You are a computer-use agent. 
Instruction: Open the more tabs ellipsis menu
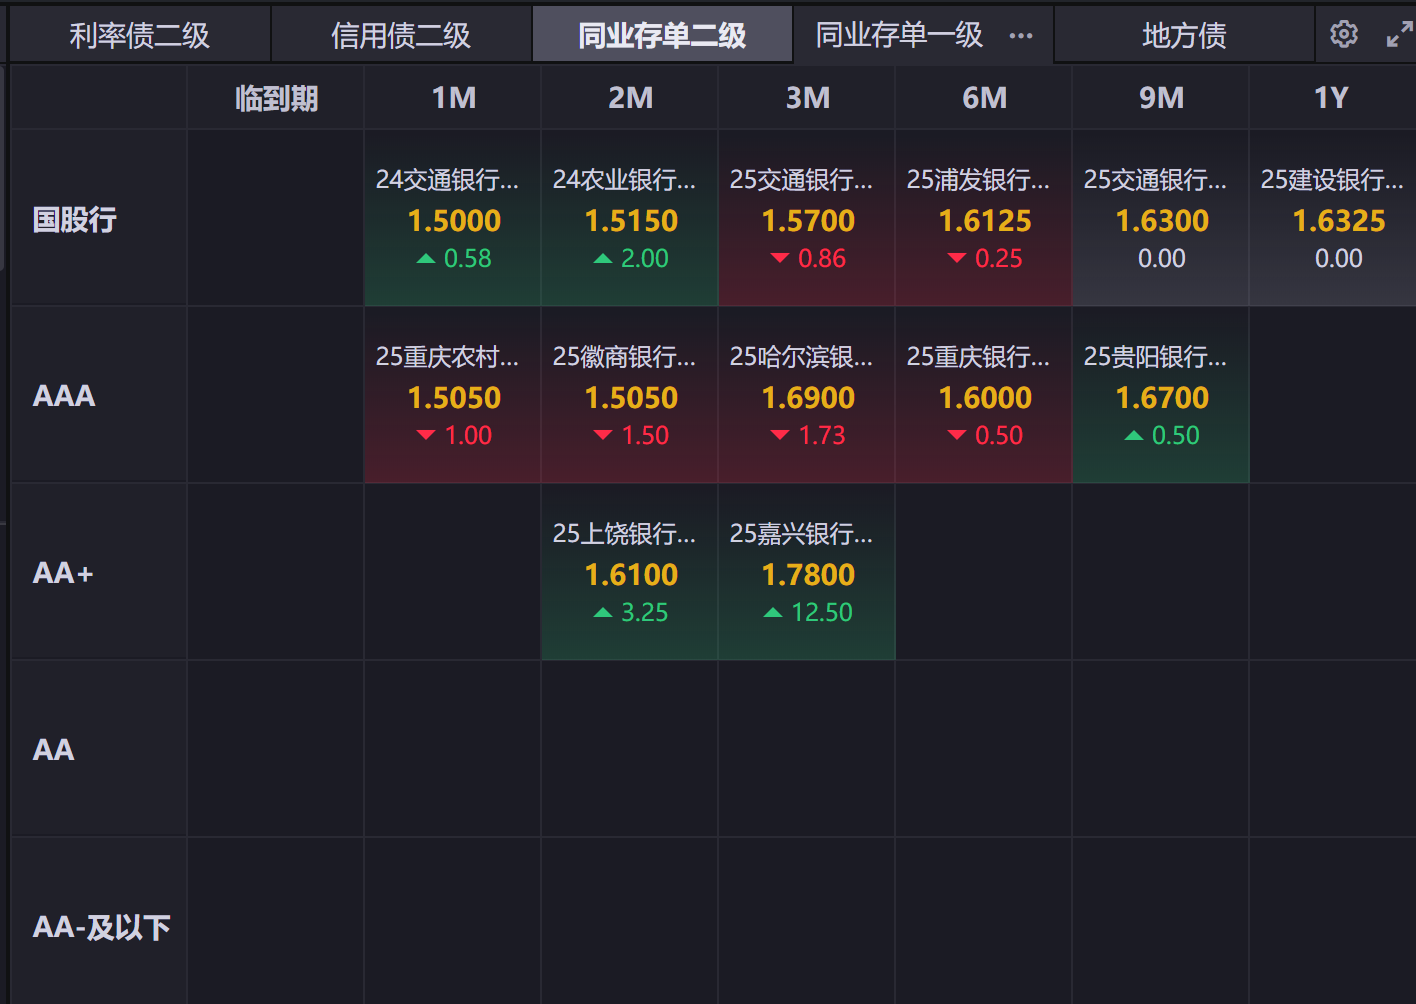tap(1021, 36)
